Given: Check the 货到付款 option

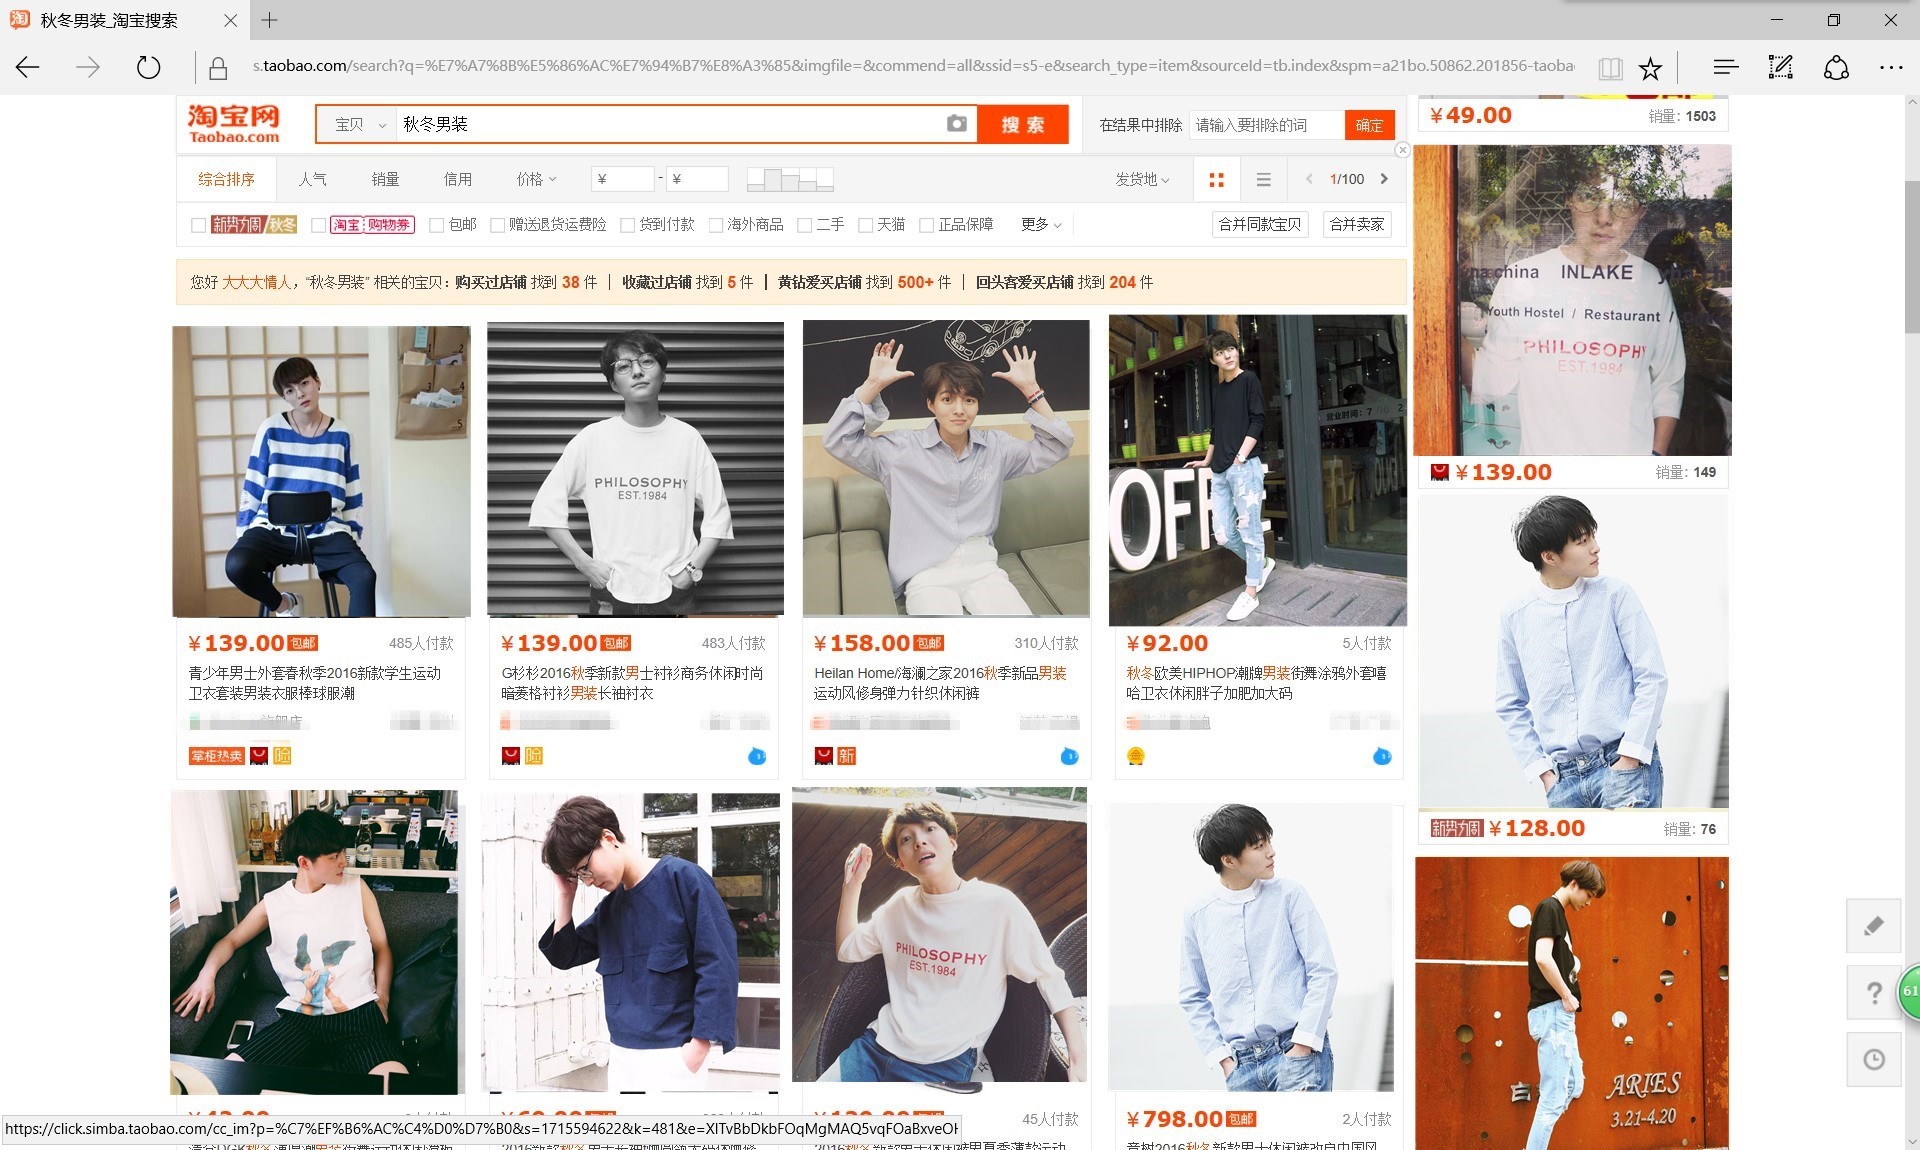Looking at the screenshot, I should [627, 225].
